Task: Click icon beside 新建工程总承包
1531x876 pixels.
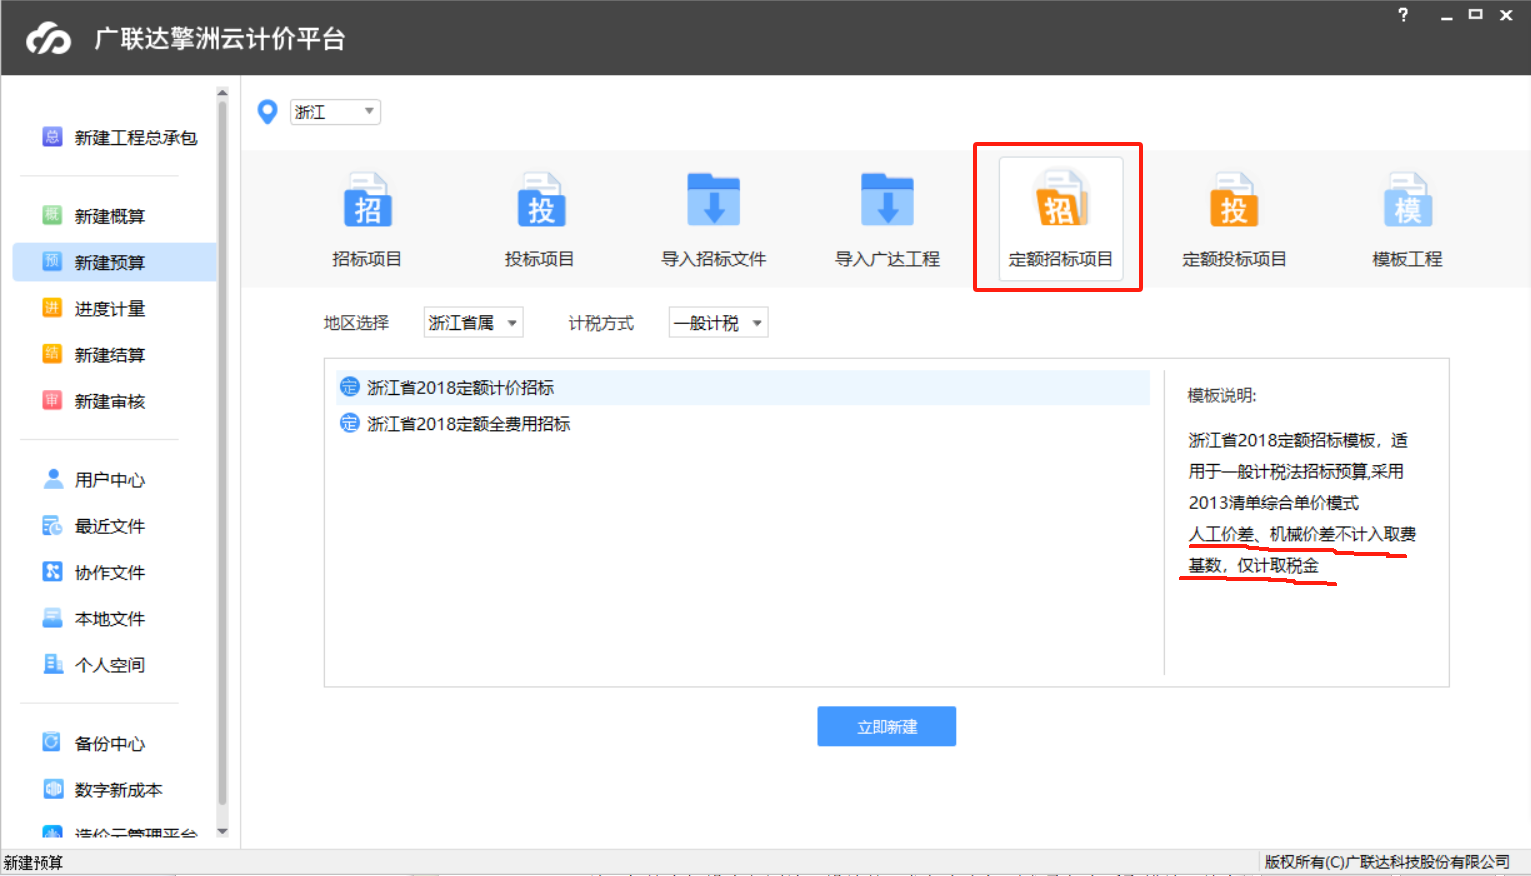Action: (x=52, y=136)
